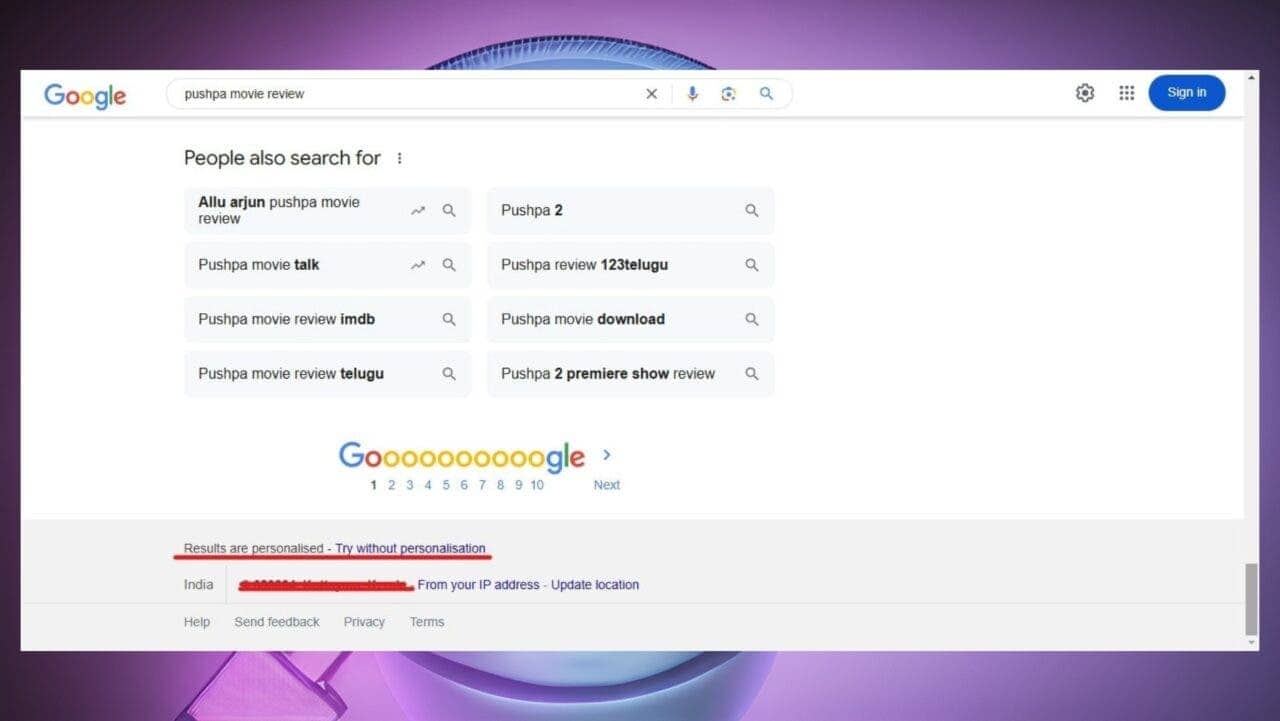Go to results page 7
The image size is (1280, 721).
point(482,485)
